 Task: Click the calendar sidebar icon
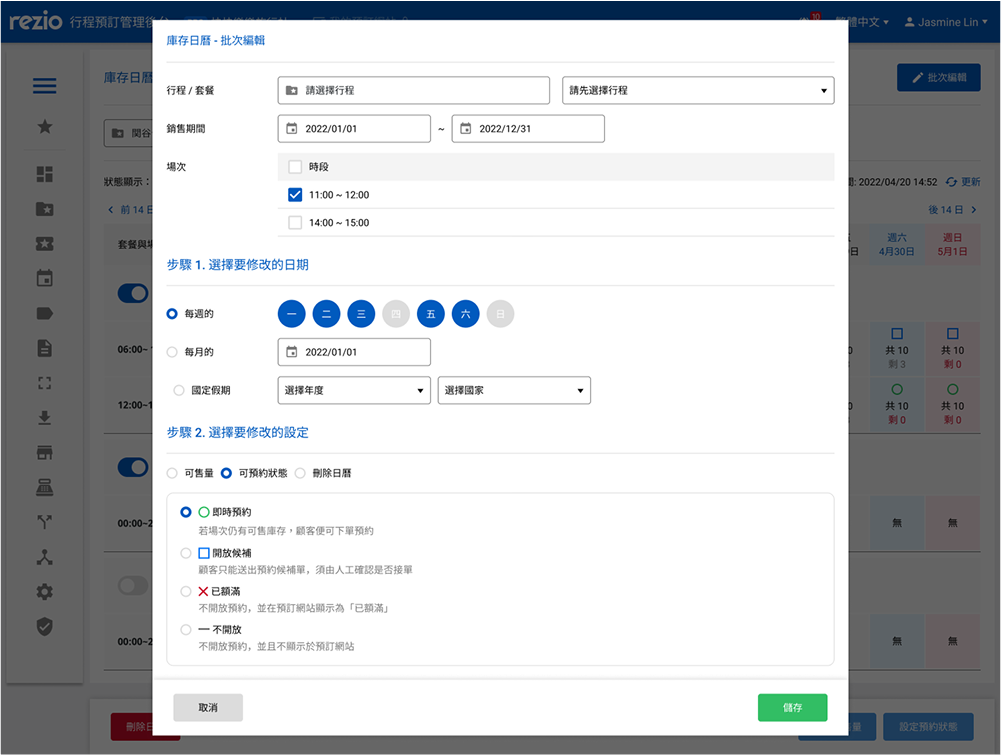[x=45, y=278]
